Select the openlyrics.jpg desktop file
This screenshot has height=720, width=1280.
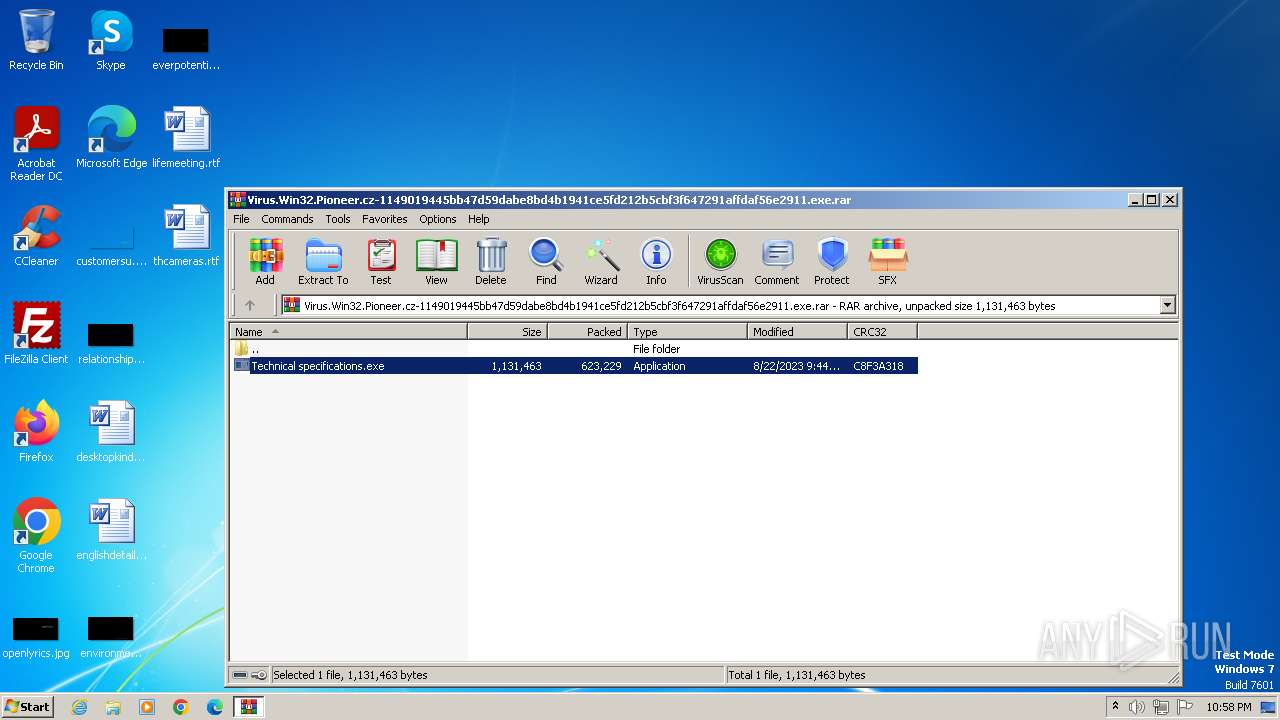(36, 638)
